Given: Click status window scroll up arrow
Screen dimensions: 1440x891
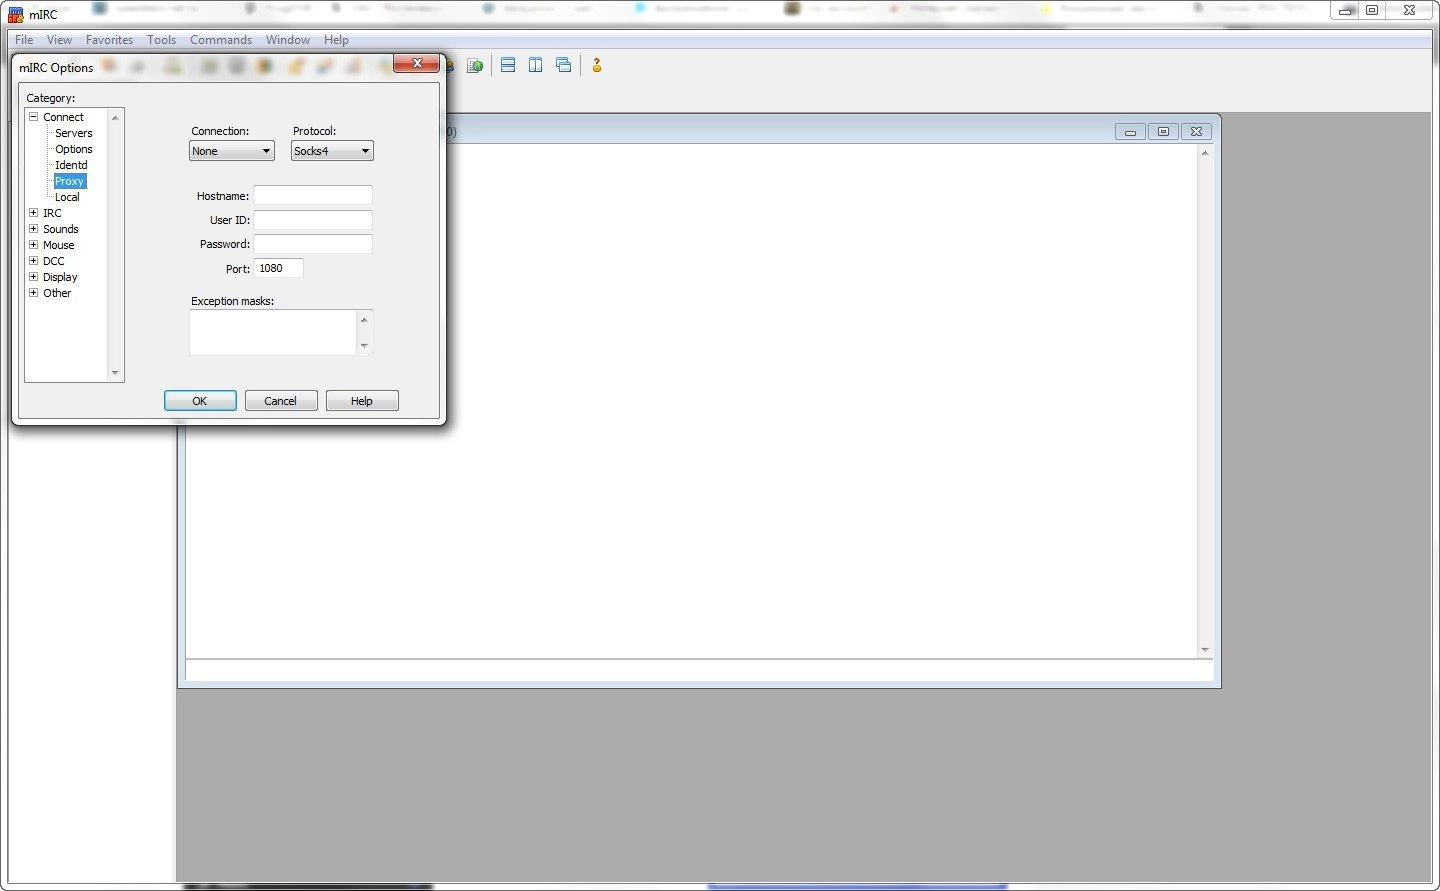Looking at the screenshot, I should 1205,153.
